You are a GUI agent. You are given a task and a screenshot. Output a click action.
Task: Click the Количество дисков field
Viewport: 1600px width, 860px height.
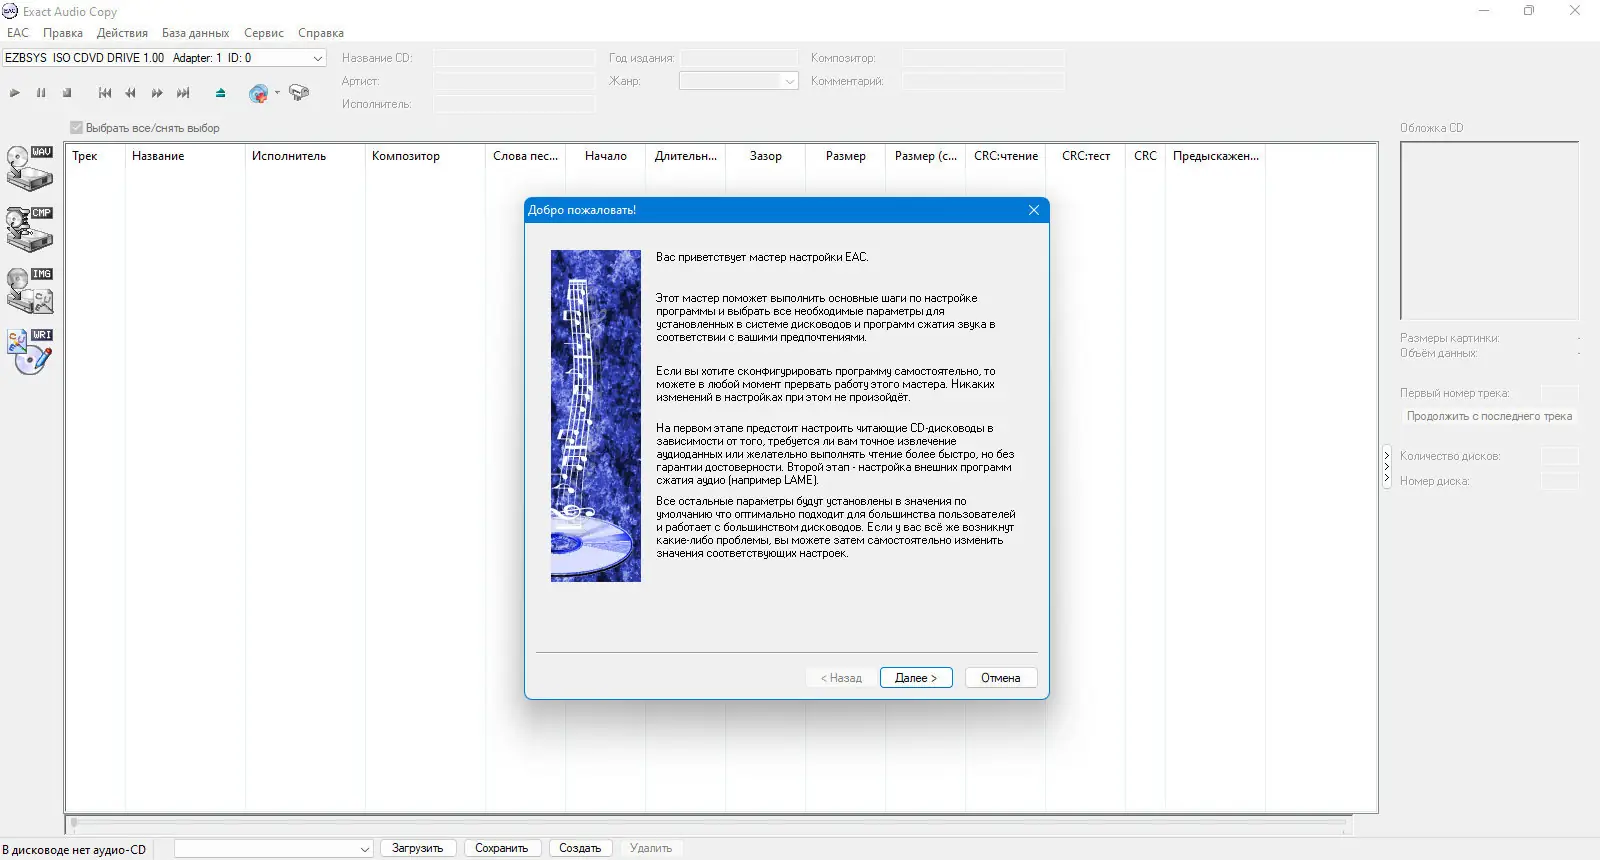[1560, 456]
